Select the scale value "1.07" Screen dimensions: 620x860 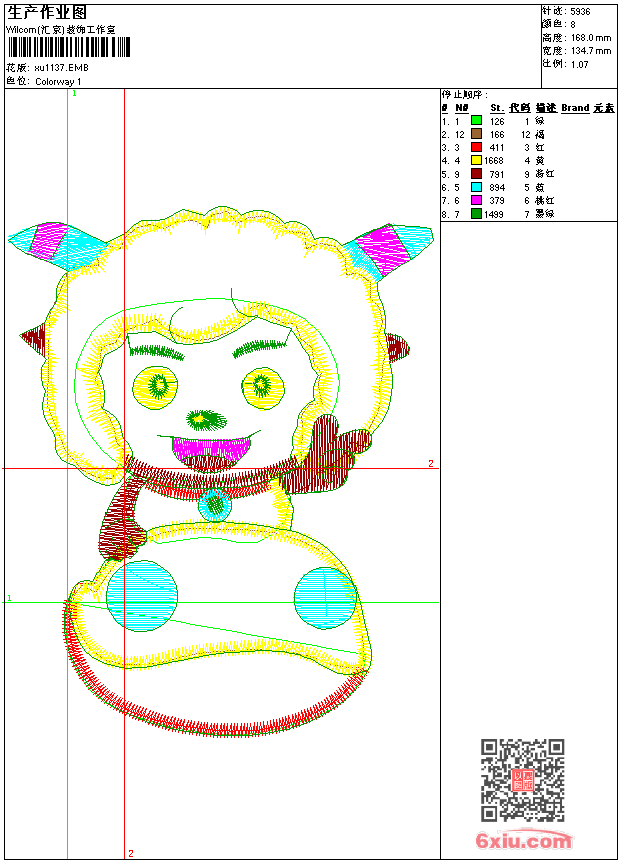[x=579, y=64]
